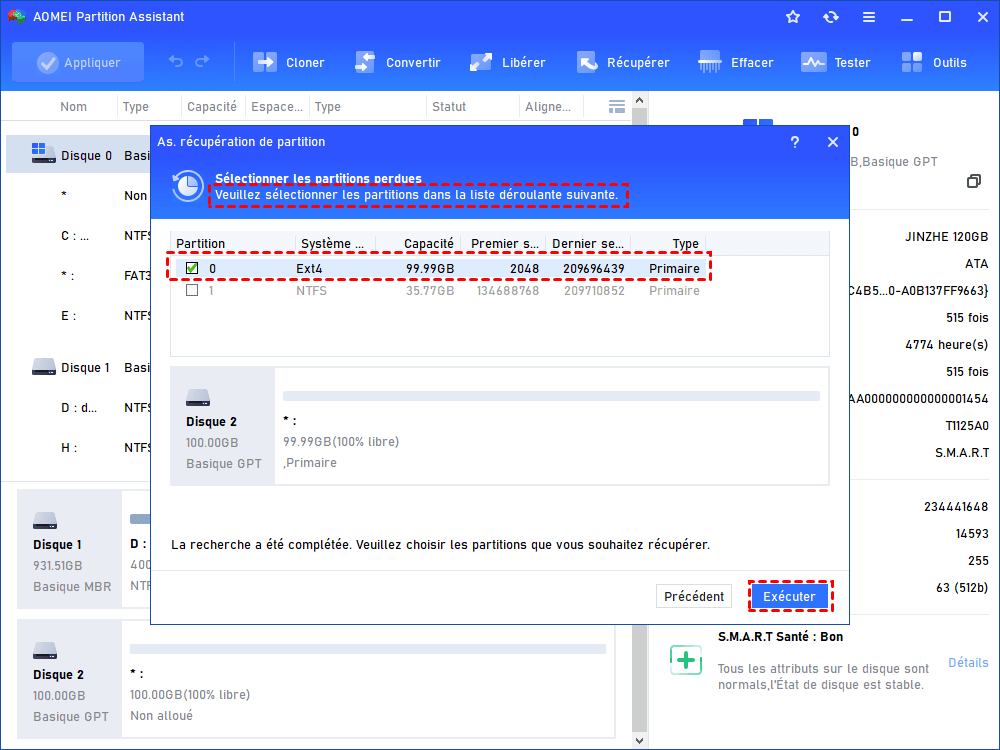Click the Aligne... column header
The height and width of the screenshot is (750, 1000).
tap(548, 107)
